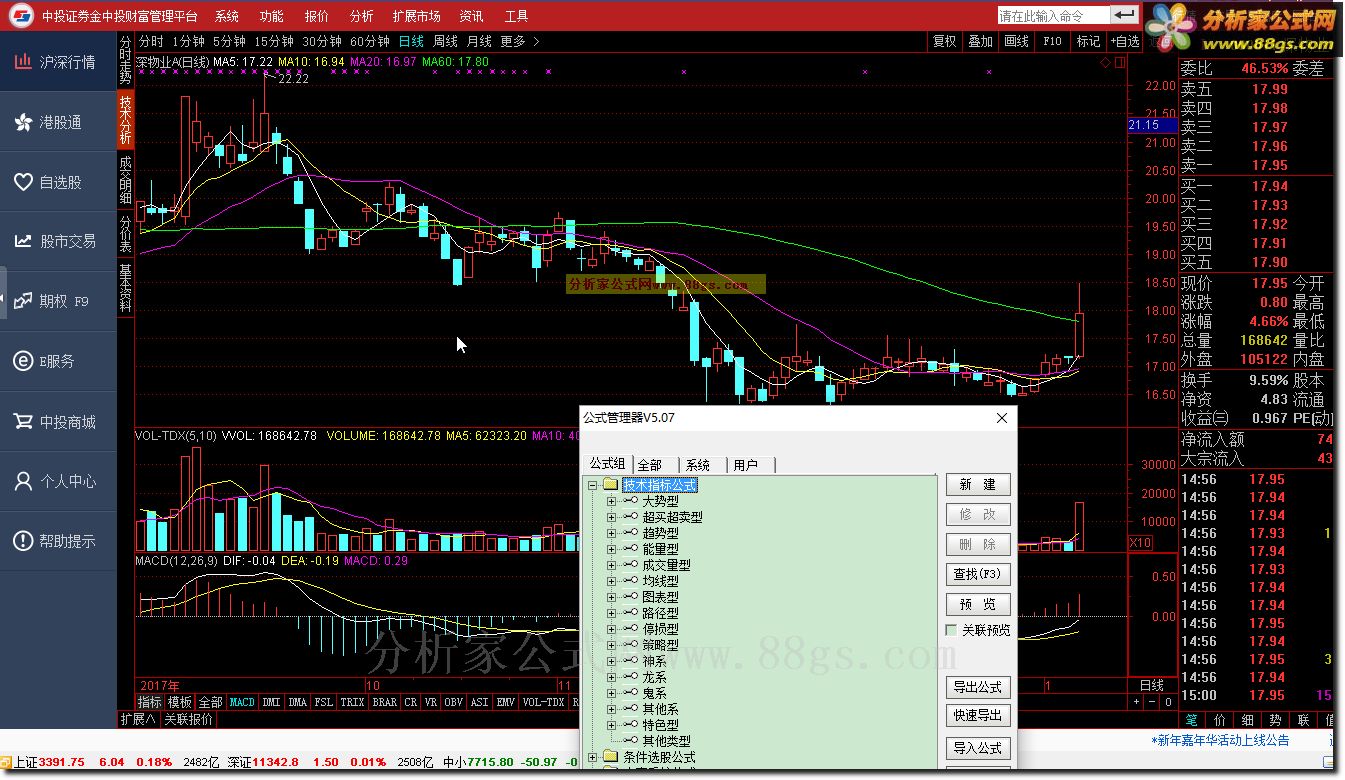The width and height of the screenshot is (1345, 780).
Task: Open the 扩展市场 menu
Action: 417,16
